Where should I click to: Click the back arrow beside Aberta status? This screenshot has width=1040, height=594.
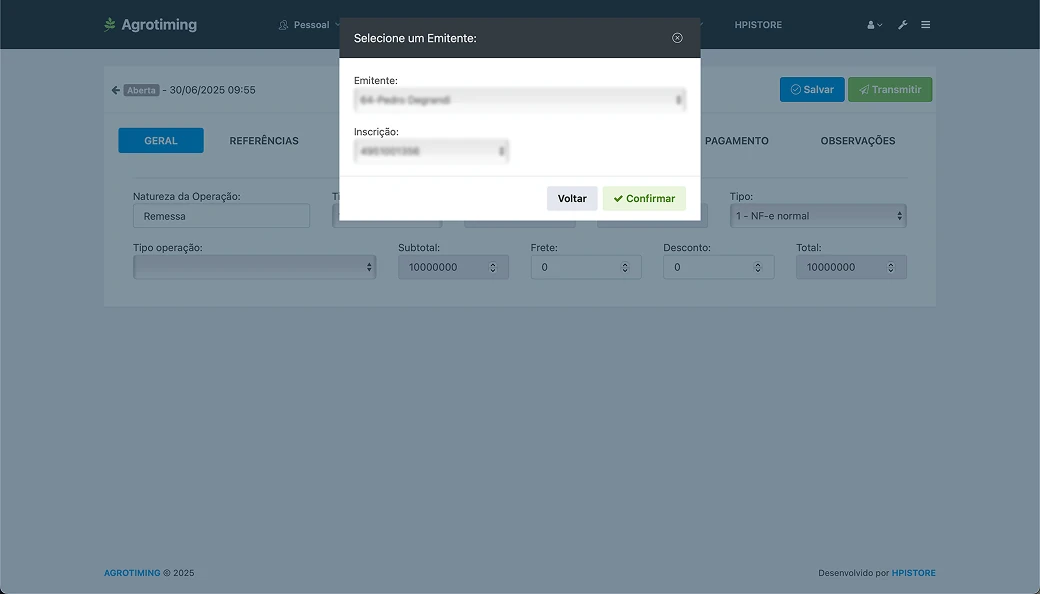[x=115, y=90]
